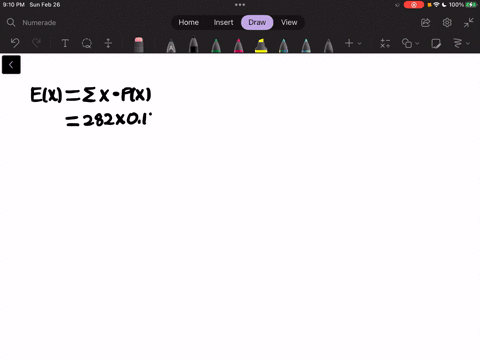Switch to the View tab
Screen dimensions: 480x360
(x=289, y=22)
